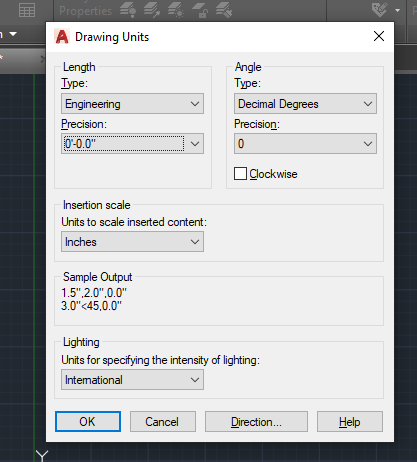This screenshot has height=462, width=417.
Task: Click the Table icon in the ribbon
Action: (x=27, y=10)
